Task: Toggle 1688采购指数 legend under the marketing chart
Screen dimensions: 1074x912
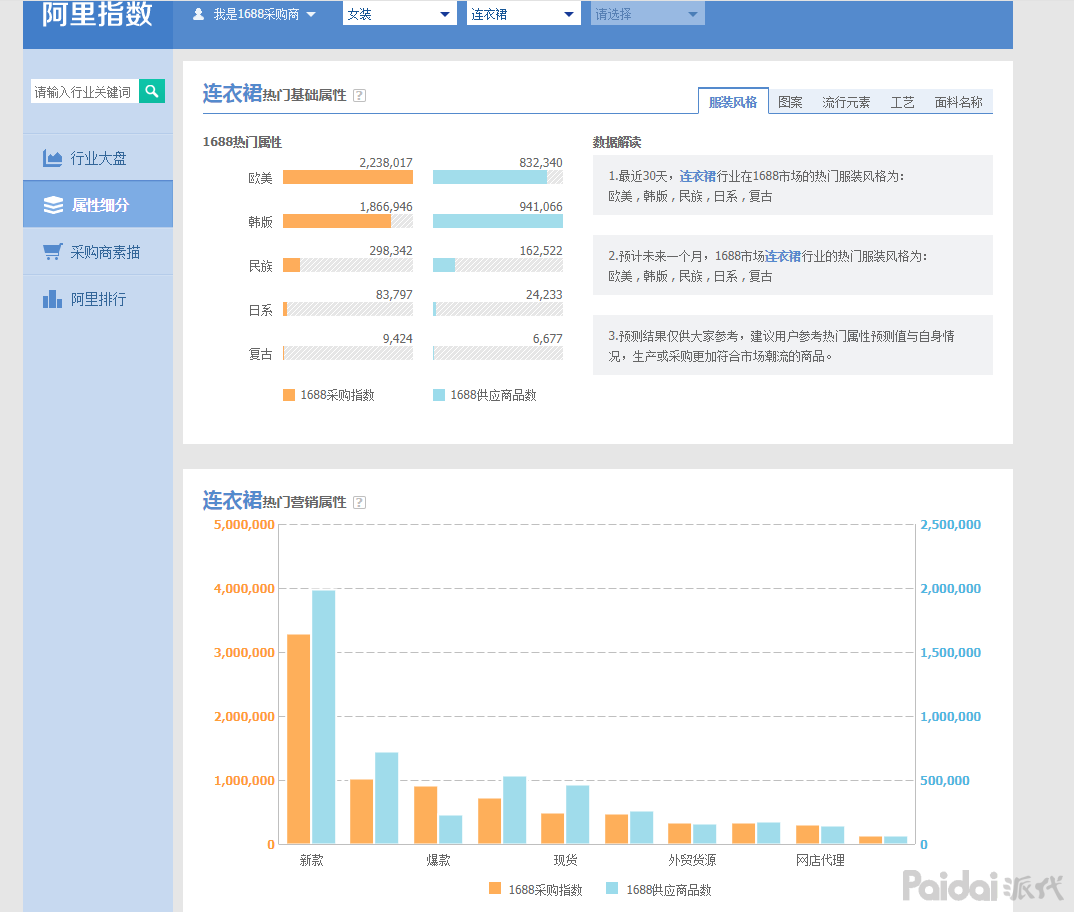Action: [x=536, y=889]
